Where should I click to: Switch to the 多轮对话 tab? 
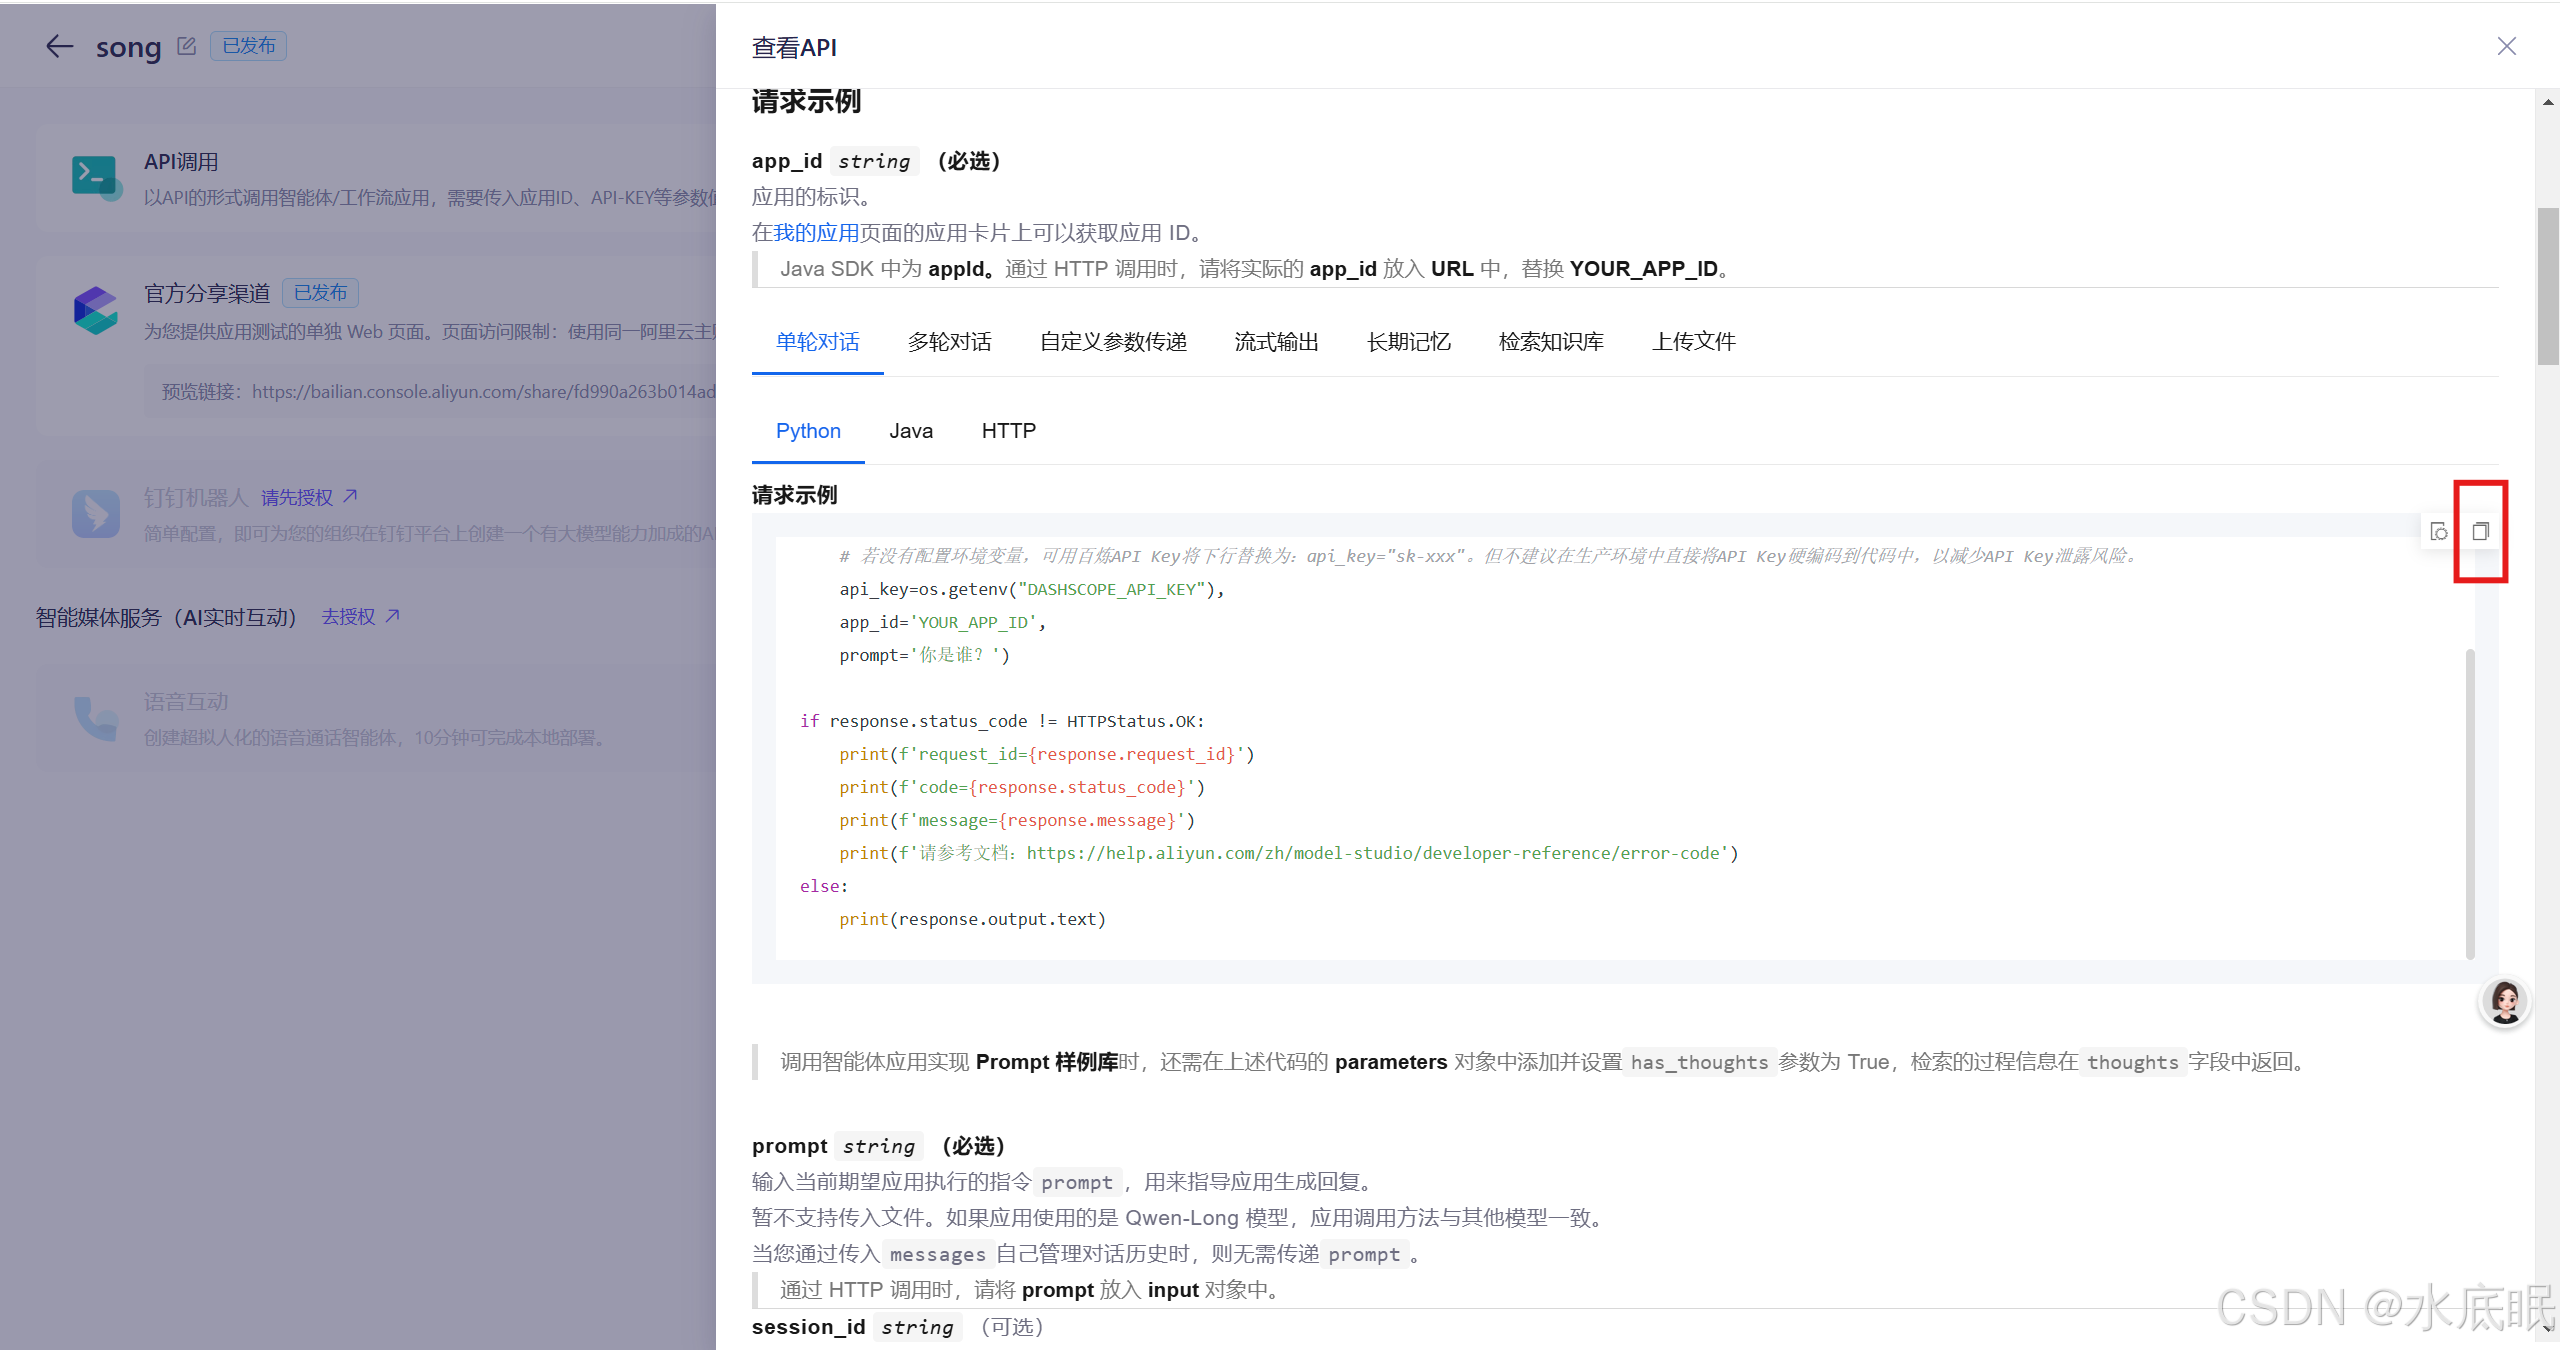[949, 342]
